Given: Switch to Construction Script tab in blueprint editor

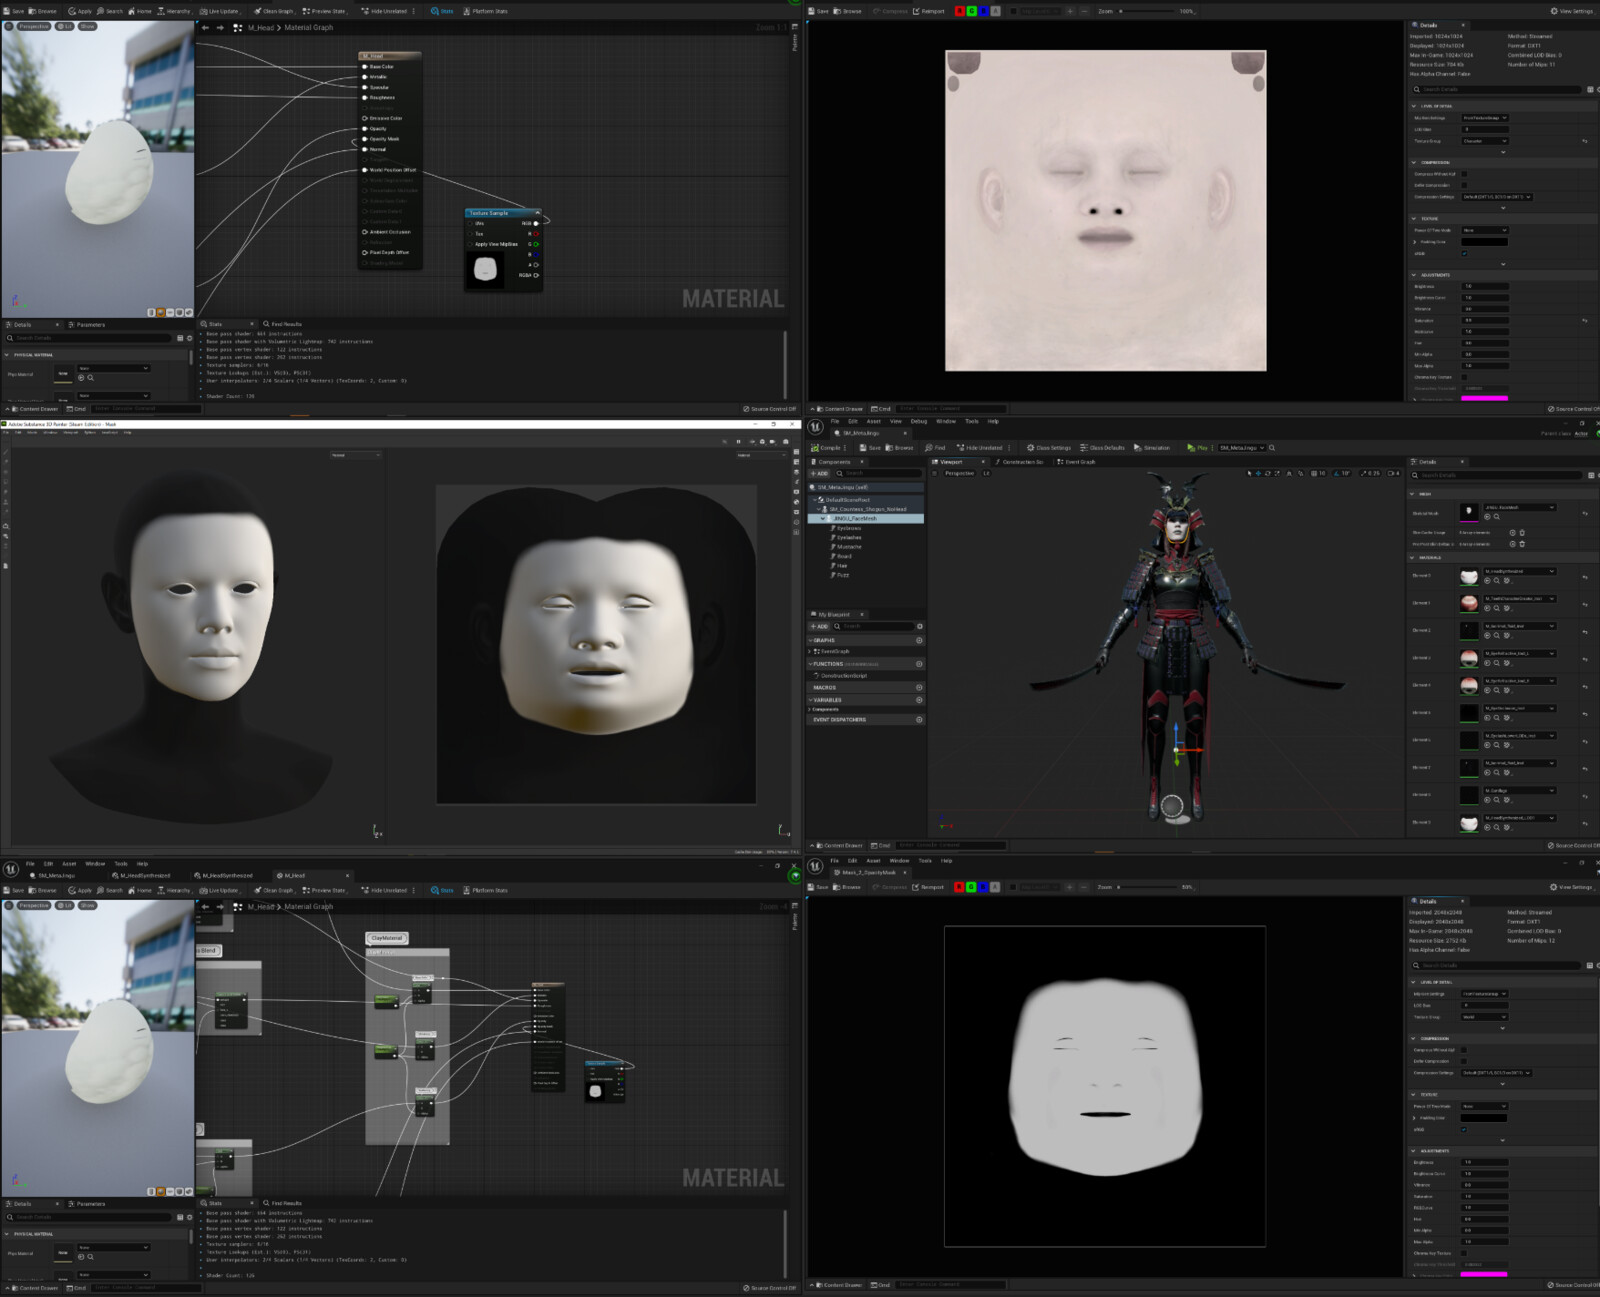Looking at the screenshot, I should [1018, 462].
